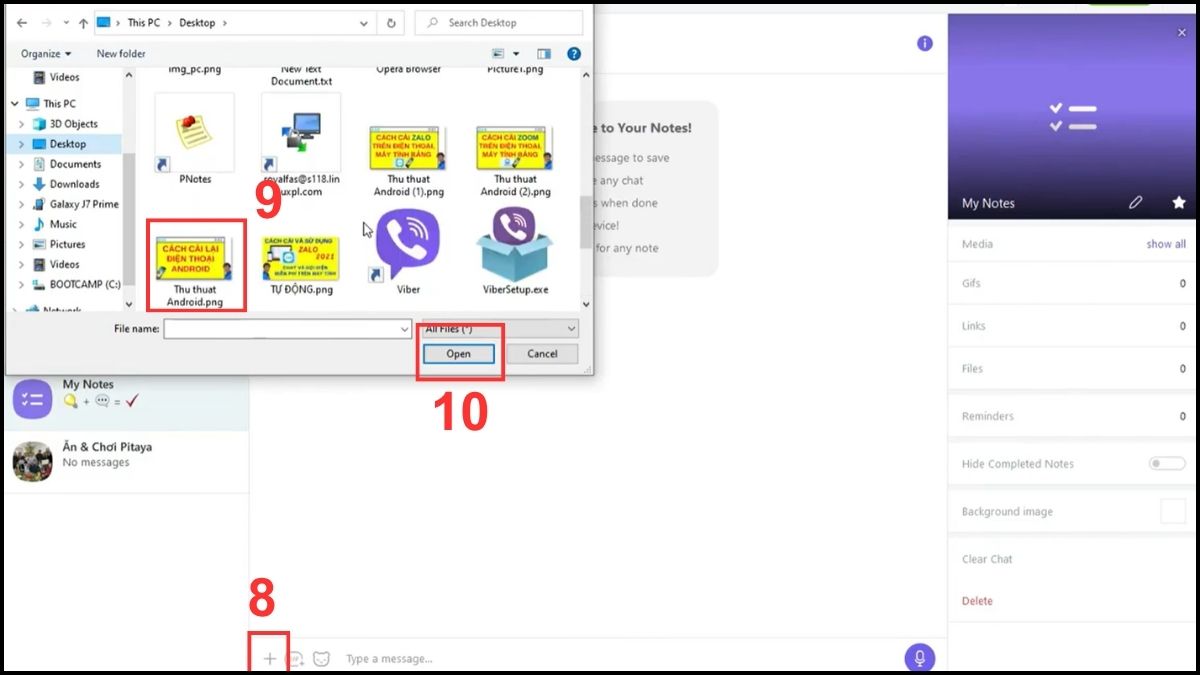
Task: Expand the BOOTCAMP (C:) tree node
Action: (22, 283)
